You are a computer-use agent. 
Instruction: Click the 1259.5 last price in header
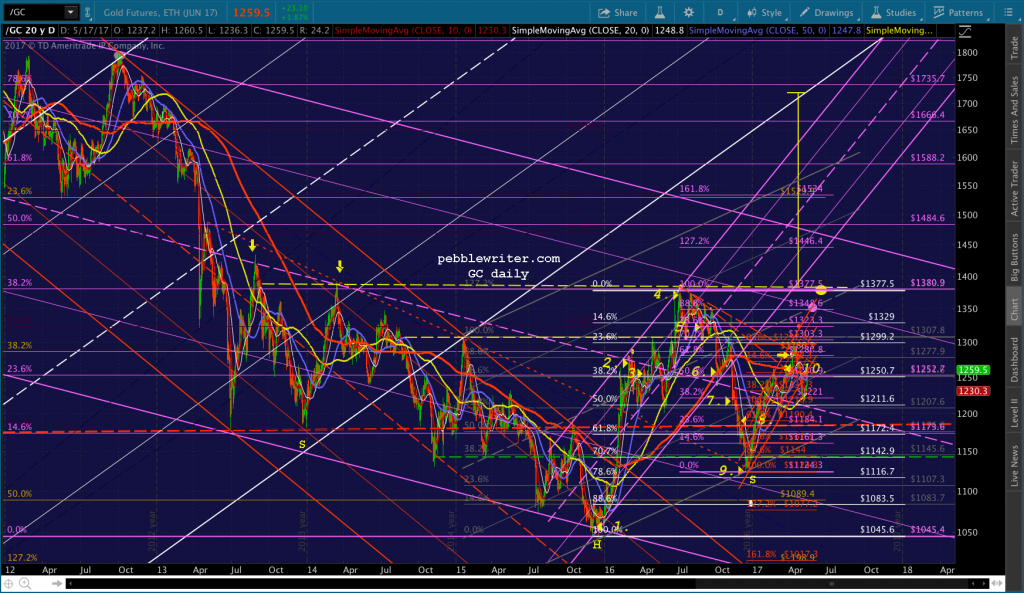click(251, 12)
